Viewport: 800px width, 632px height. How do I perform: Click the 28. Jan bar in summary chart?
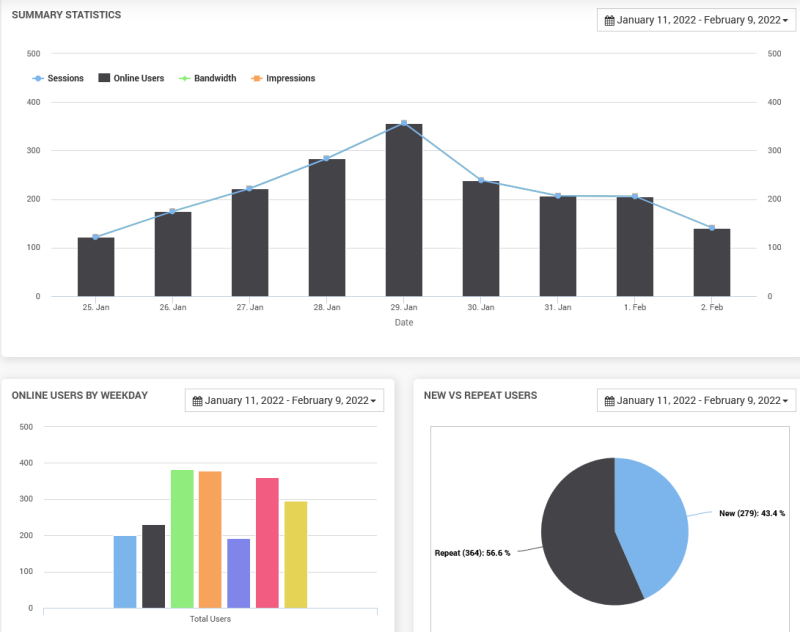tap(327, 230)
